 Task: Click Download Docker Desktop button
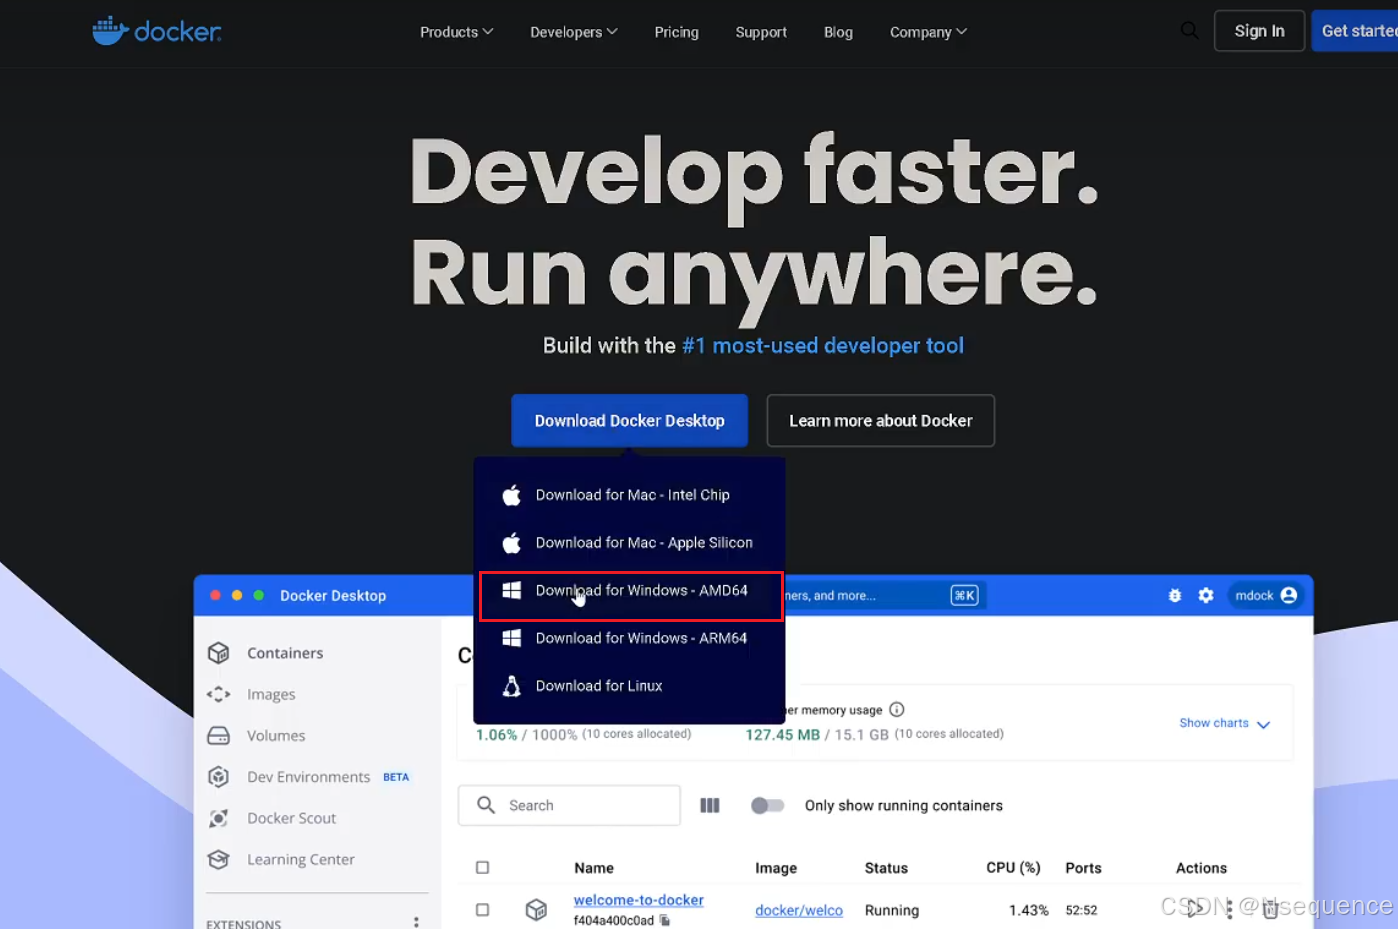click(x=630, y=421)
